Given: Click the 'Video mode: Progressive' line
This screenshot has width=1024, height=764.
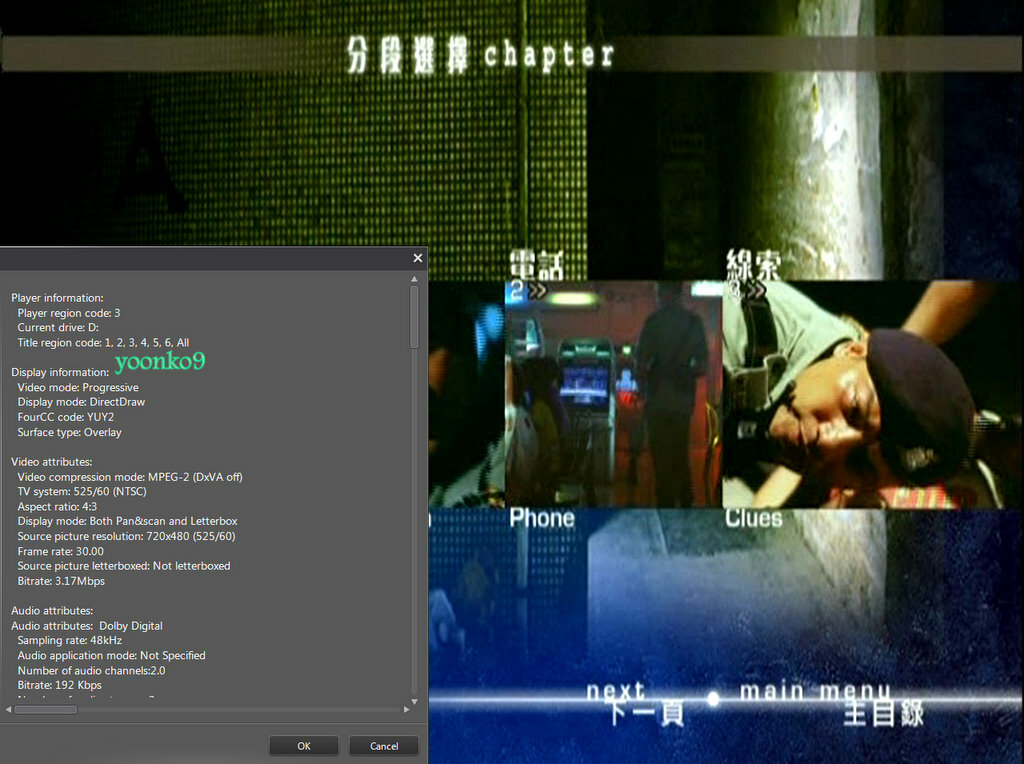Looking at the screenshot, I should pos(78,387).
